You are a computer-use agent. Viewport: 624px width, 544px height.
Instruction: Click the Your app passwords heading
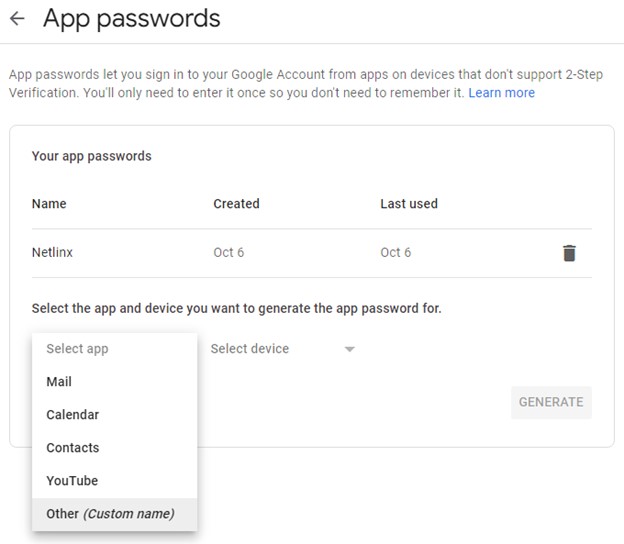(92, 156)
